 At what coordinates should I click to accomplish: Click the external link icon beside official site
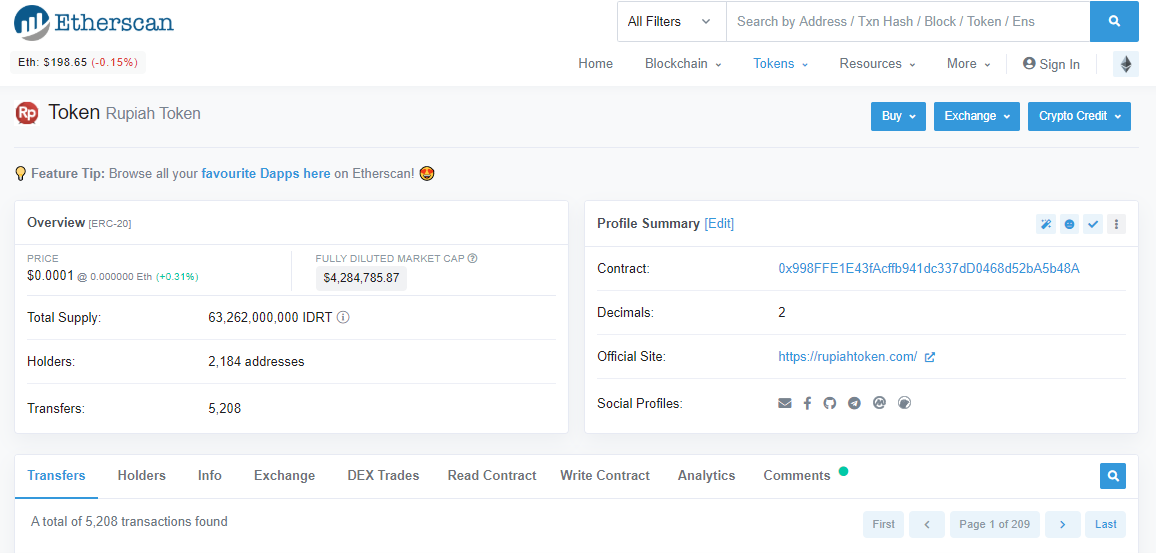(930, 357)
